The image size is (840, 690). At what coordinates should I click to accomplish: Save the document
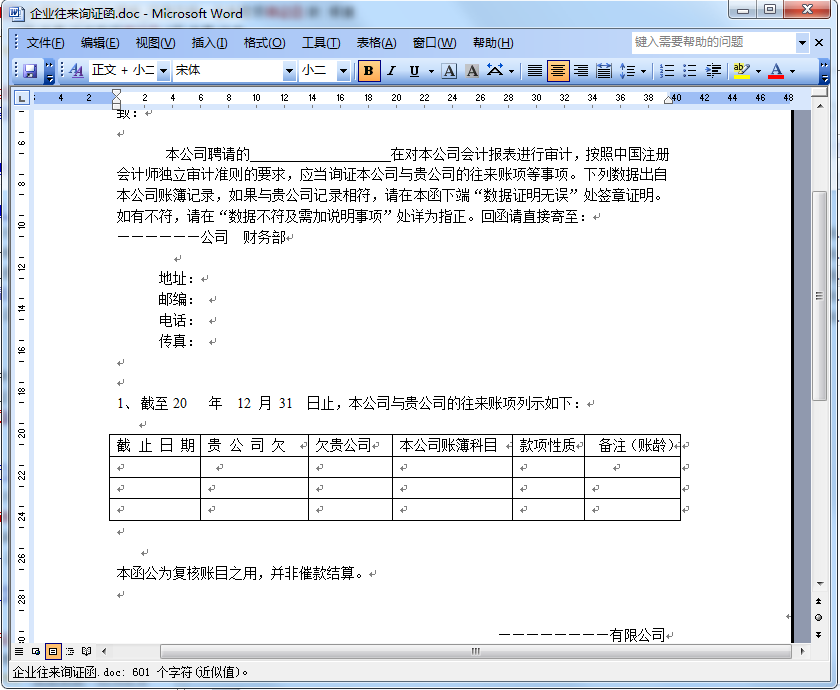(x=30, y=71)
